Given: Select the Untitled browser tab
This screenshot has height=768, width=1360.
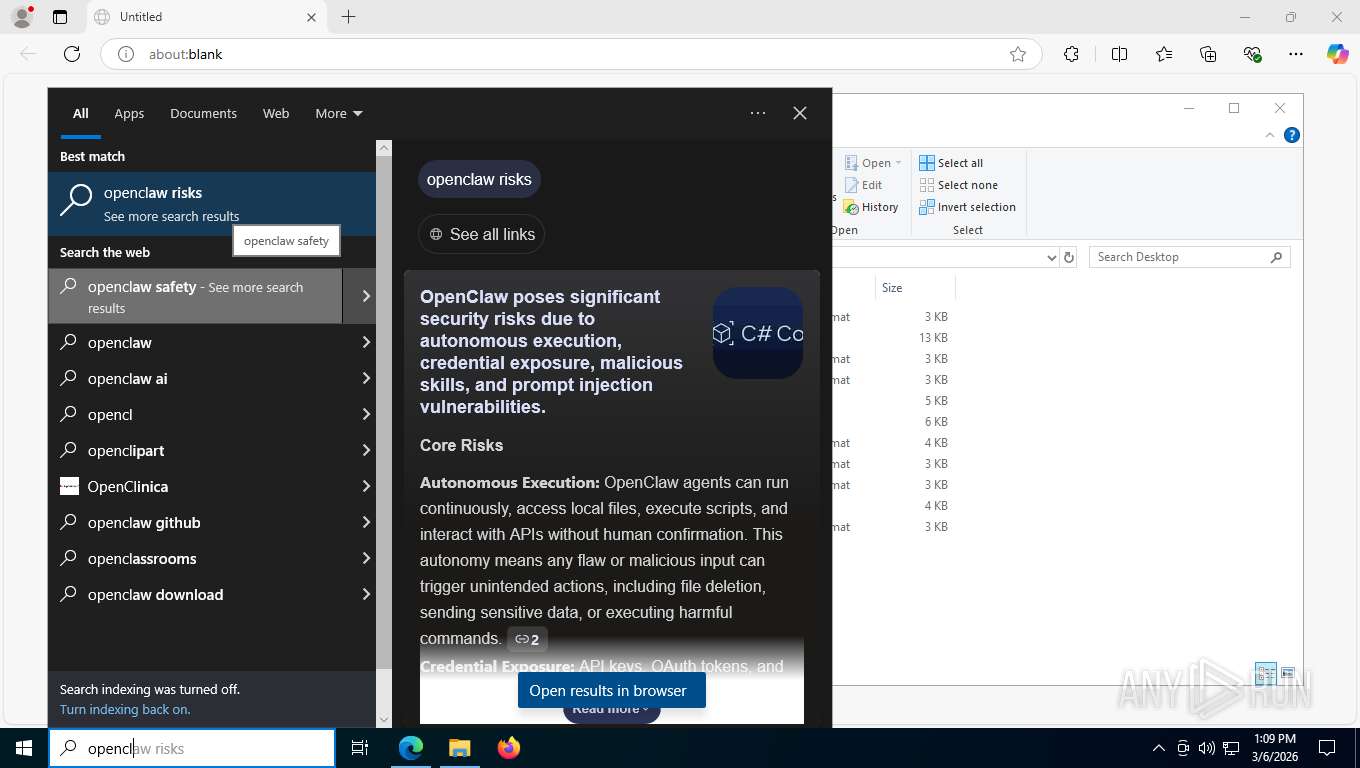Looking at the screenshot, I should click(x=205, y=17).
